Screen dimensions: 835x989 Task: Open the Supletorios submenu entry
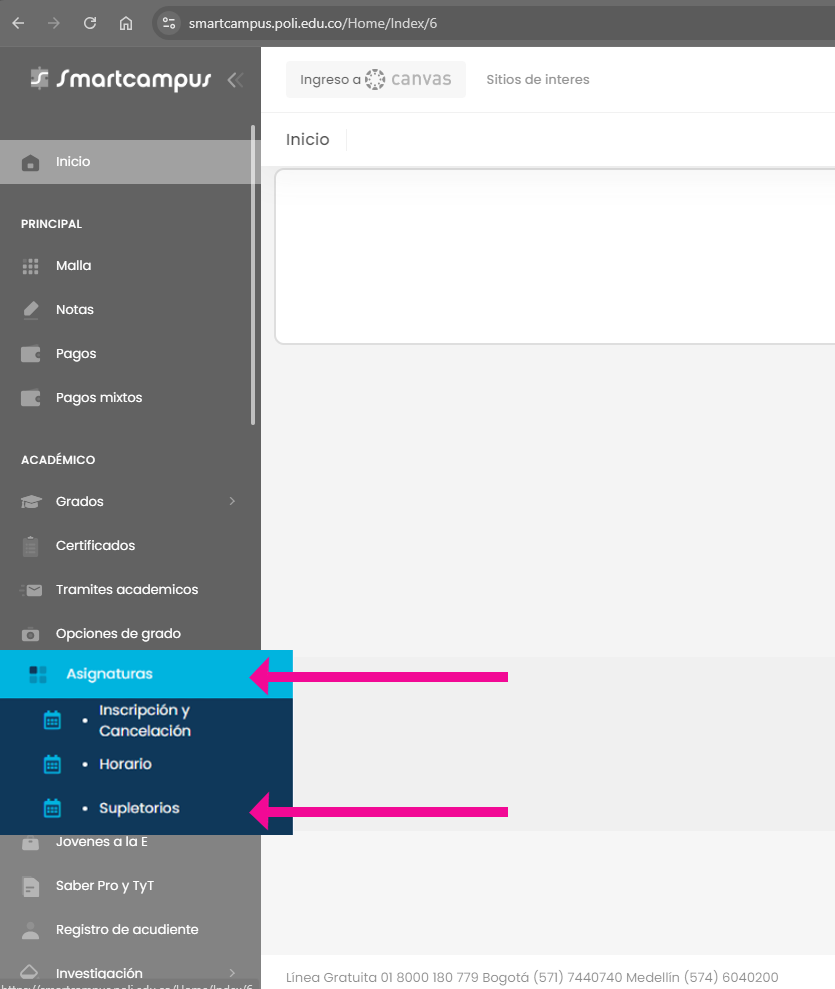pyautogui.click(x=139, y=808)
